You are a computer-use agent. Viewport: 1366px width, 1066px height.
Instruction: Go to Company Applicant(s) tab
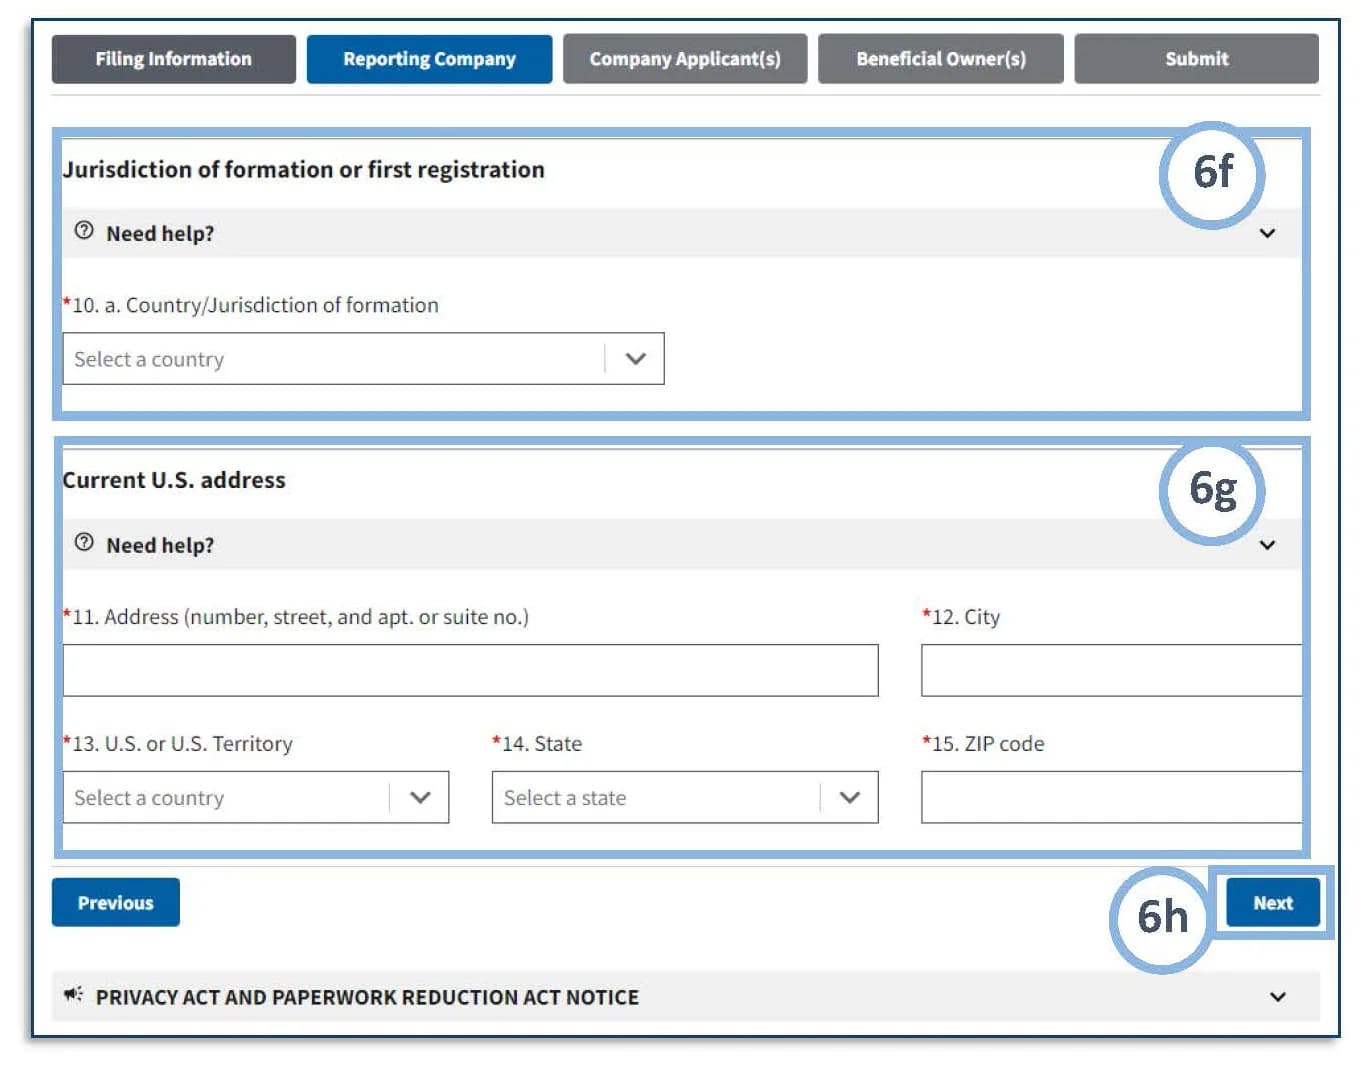tap(685, 59)
